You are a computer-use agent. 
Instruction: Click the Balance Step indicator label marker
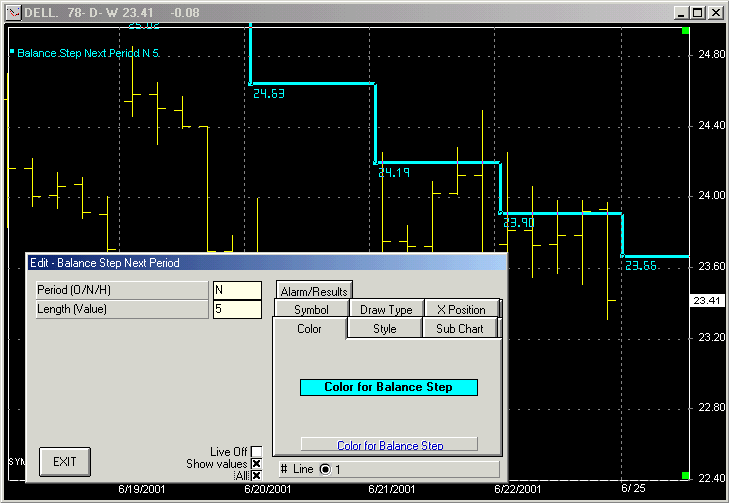(12, 52)
